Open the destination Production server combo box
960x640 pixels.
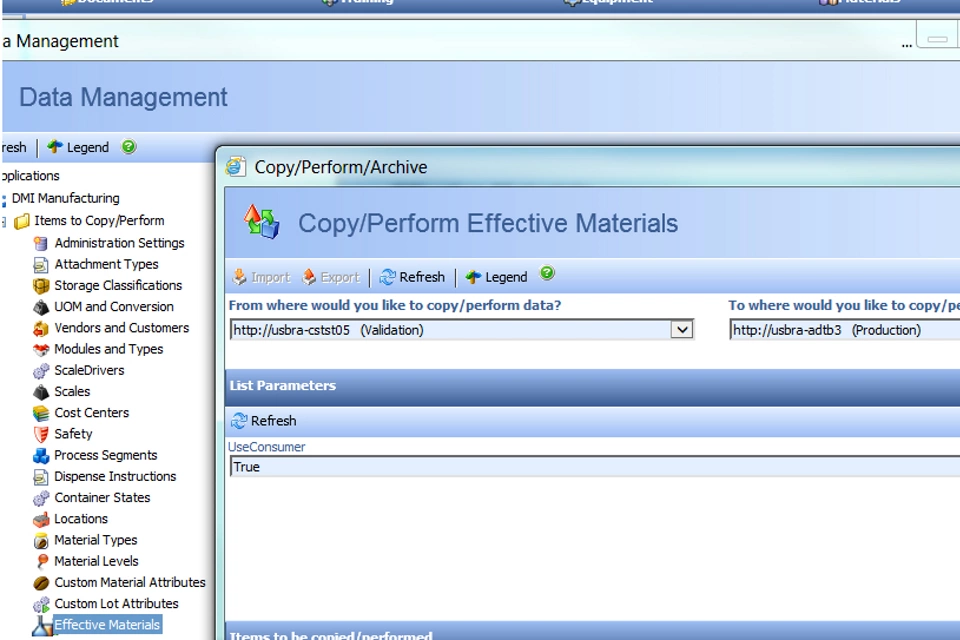(843, 330)
